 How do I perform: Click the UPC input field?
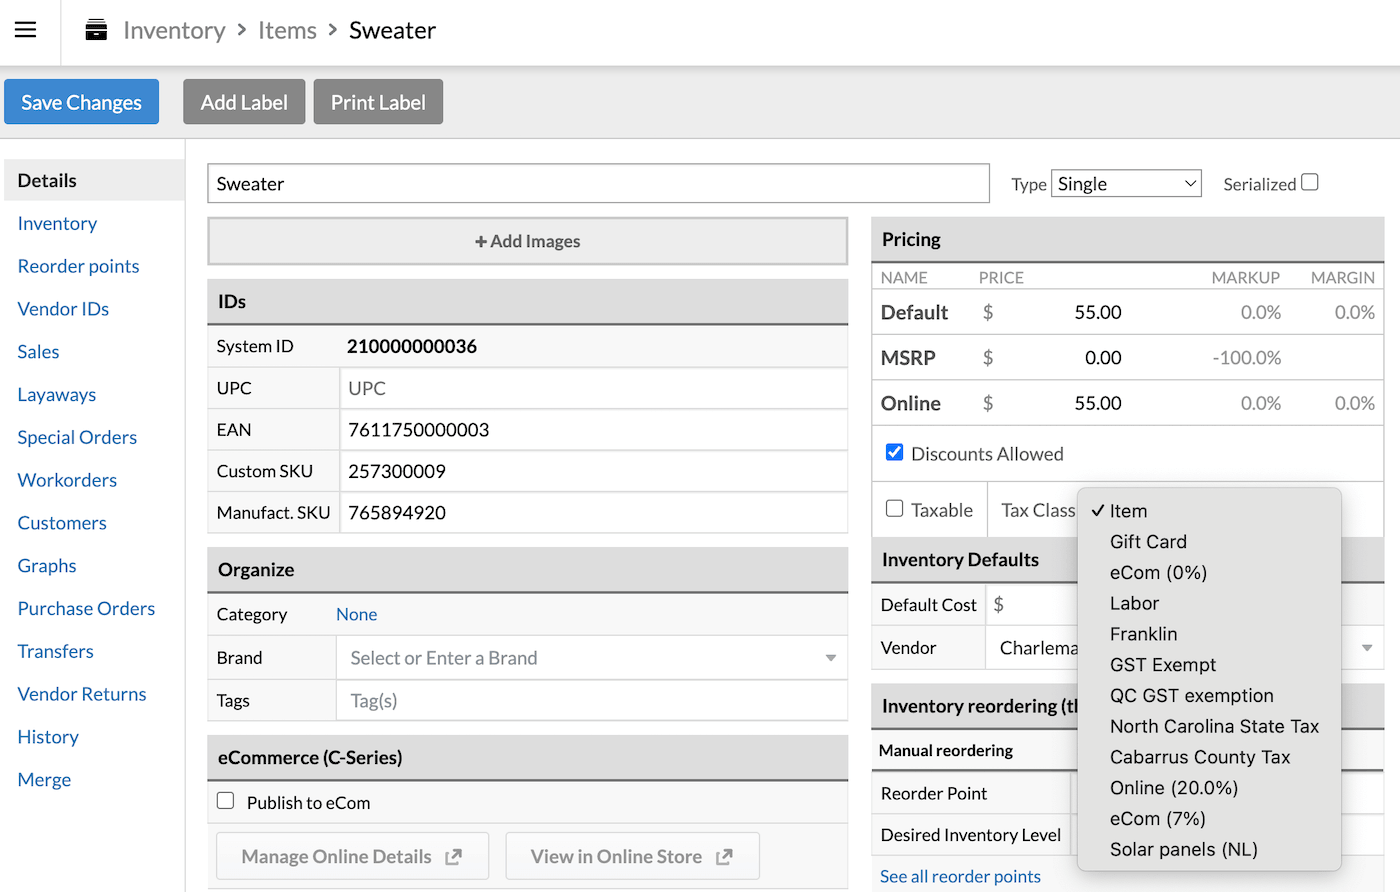594,388
